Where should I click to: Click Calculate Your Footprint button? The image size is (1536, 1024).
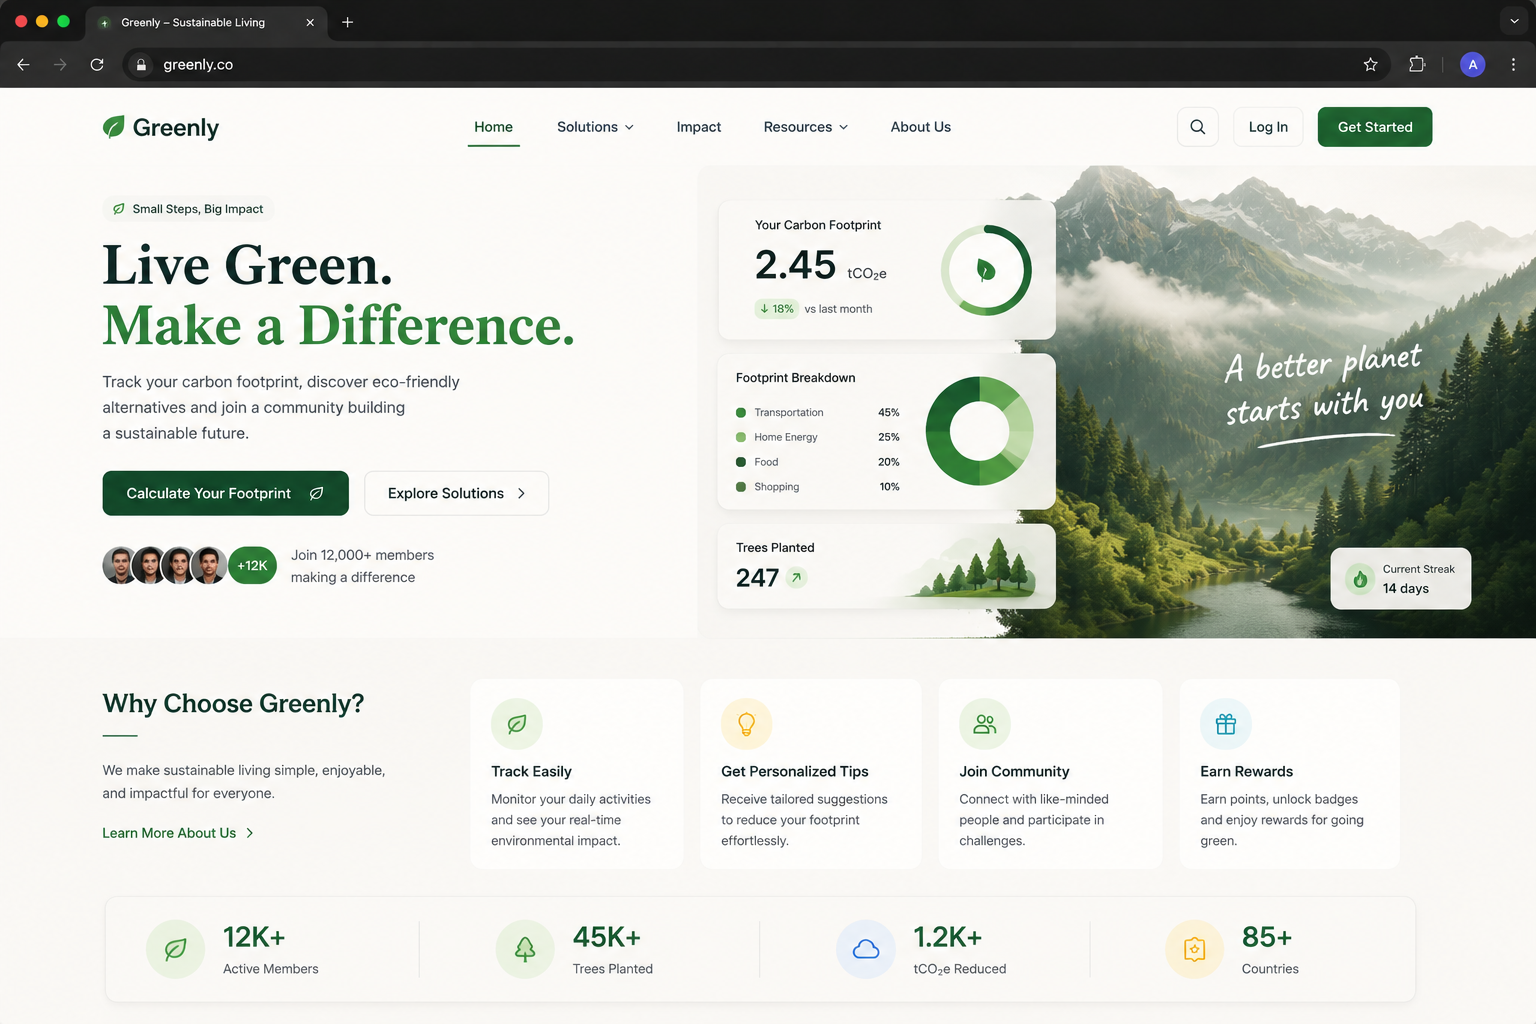click(225, 493)
